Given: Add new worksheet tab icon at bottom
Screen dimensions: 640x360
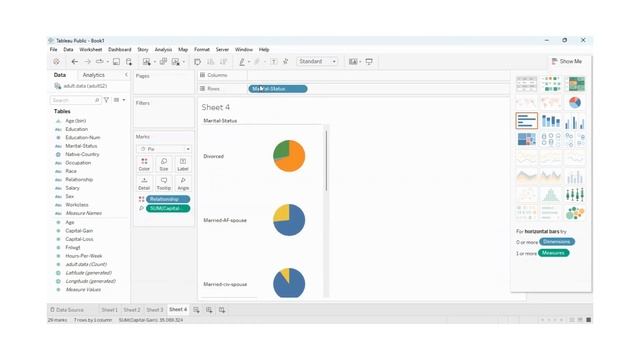Looking at the screenshot, I should [x=196, y=310].
